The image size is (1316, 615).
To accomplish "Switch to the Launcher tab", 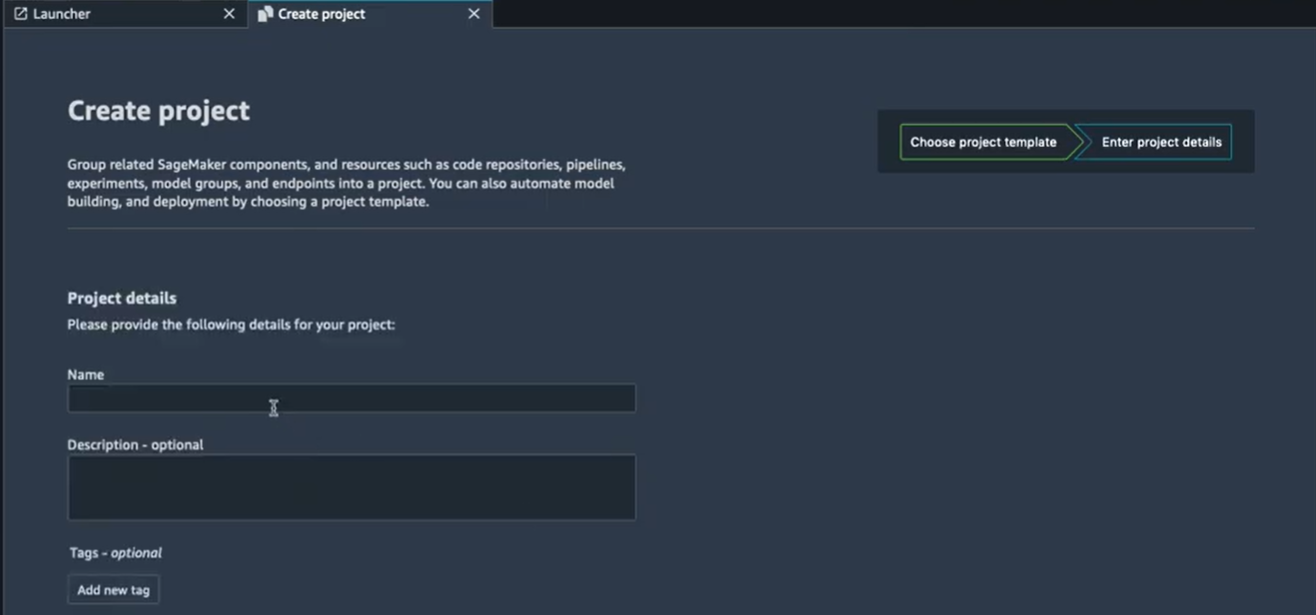I will coord(62,14).
